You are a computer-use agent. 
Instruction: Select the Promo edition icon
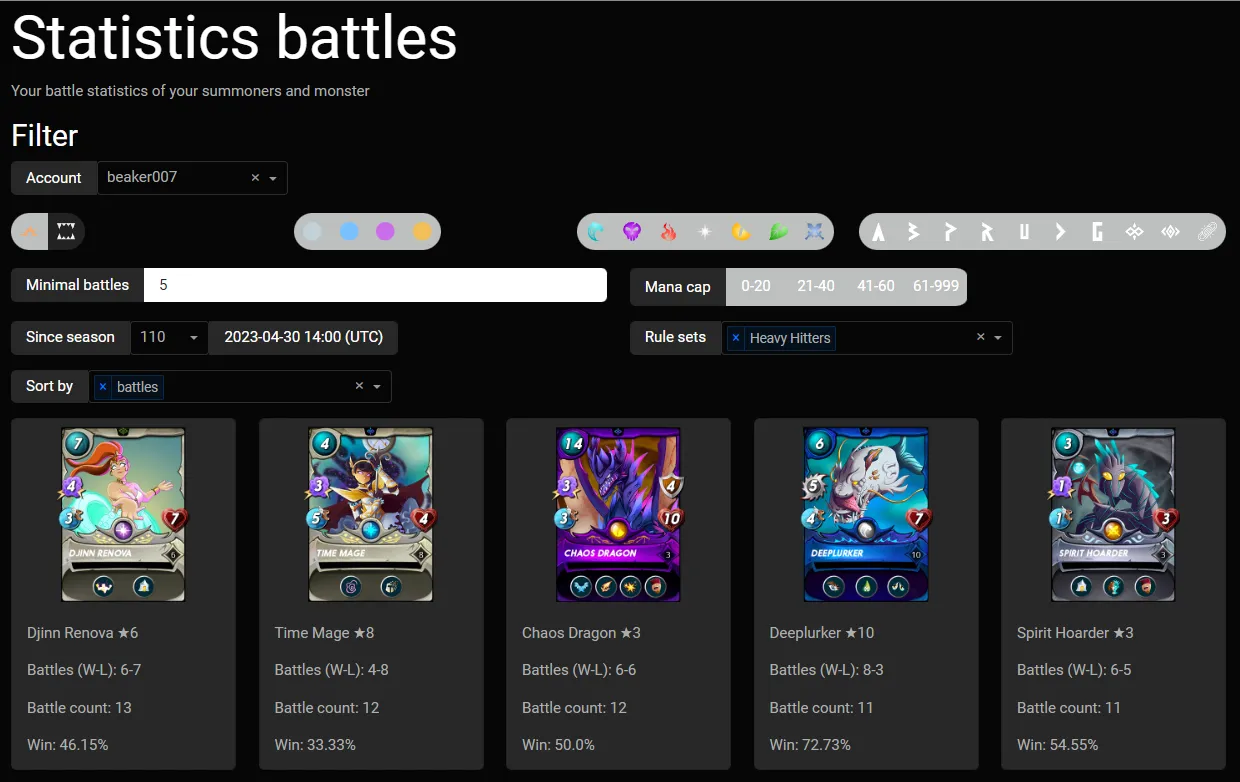click(950, 232)
